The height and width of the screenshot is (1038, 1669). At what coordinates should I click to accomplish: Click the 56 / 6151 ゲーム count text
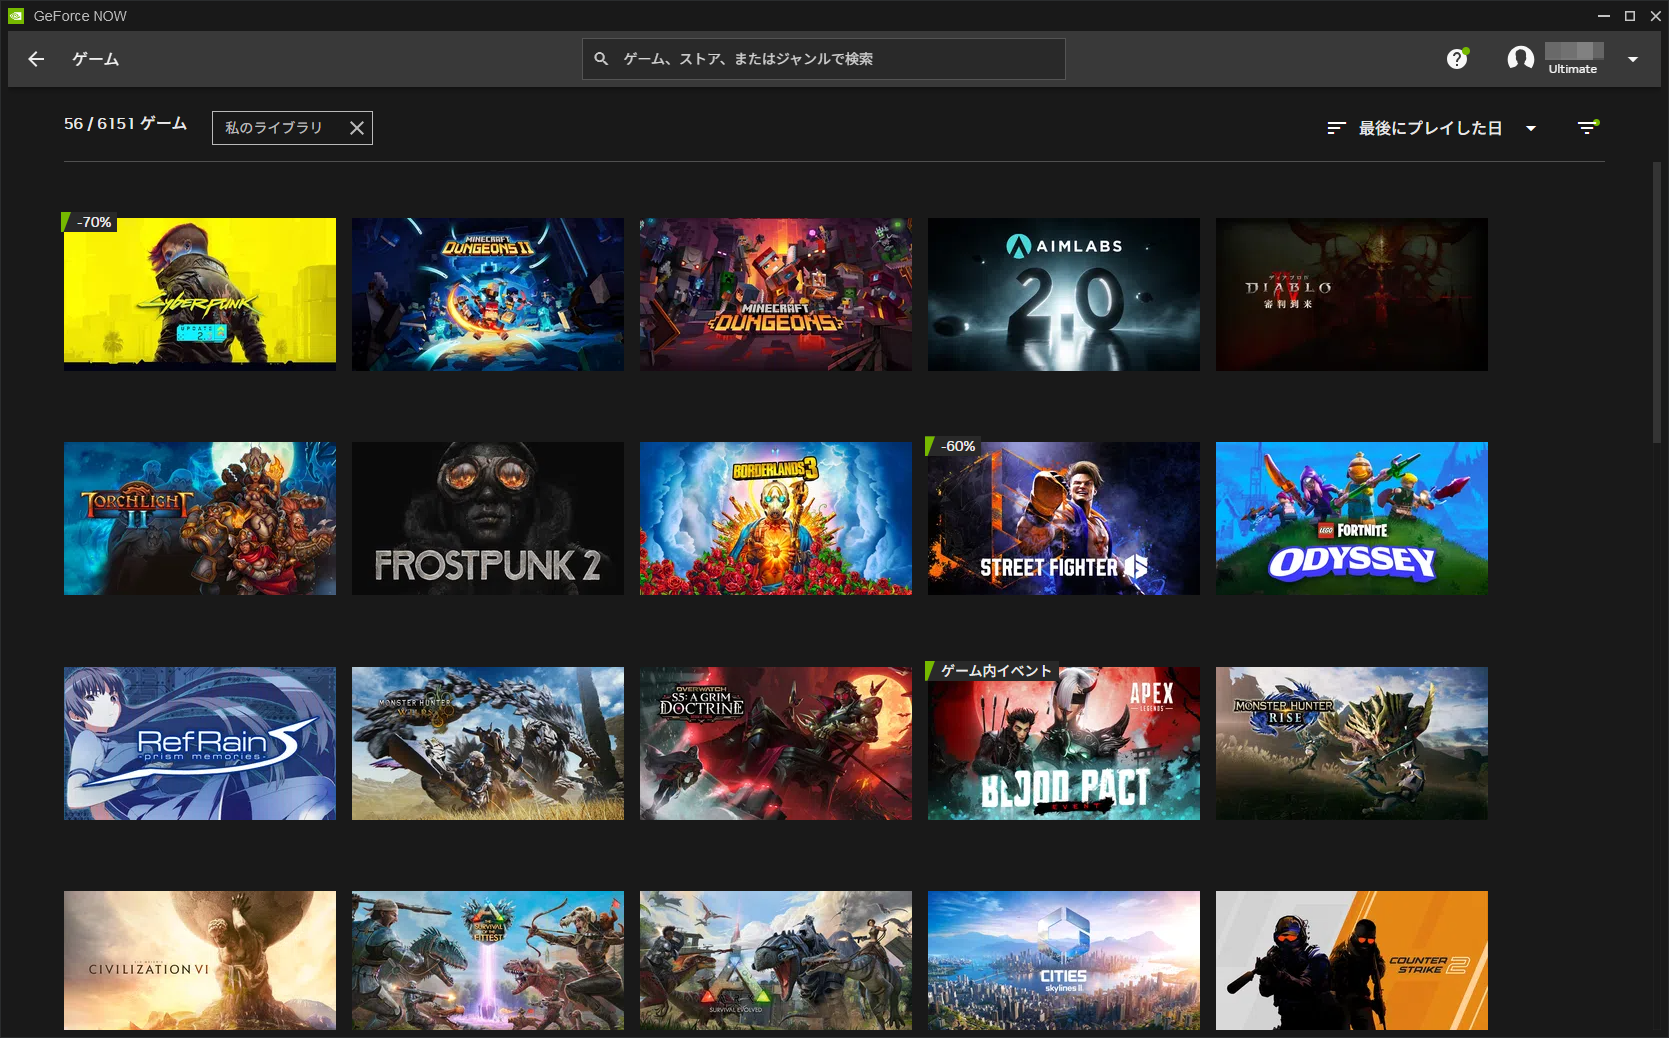[125, 123]
